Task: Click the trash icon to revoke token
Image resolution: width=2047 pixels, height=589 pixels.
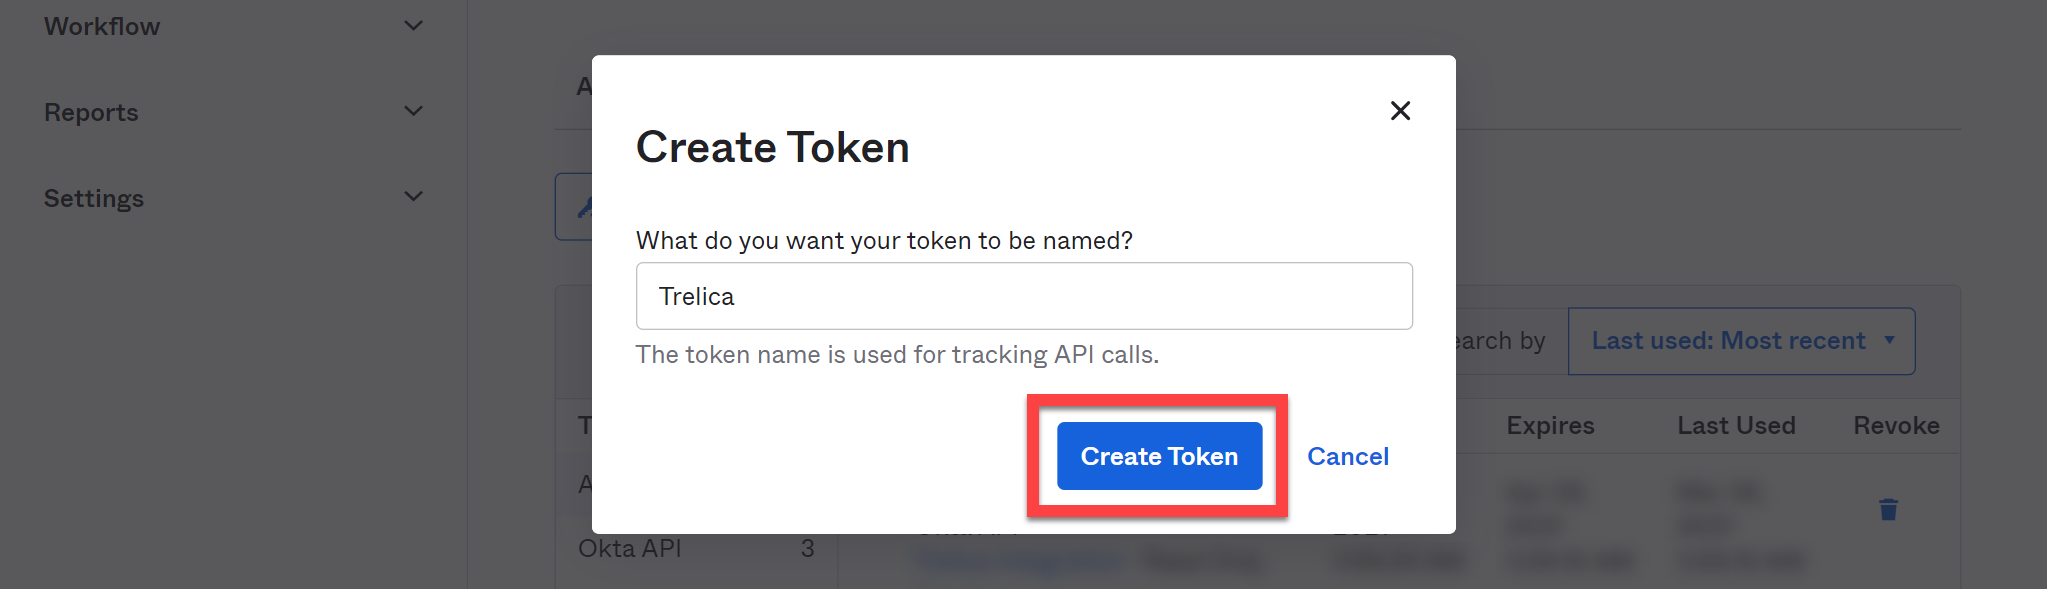Action: point(1888,510)
